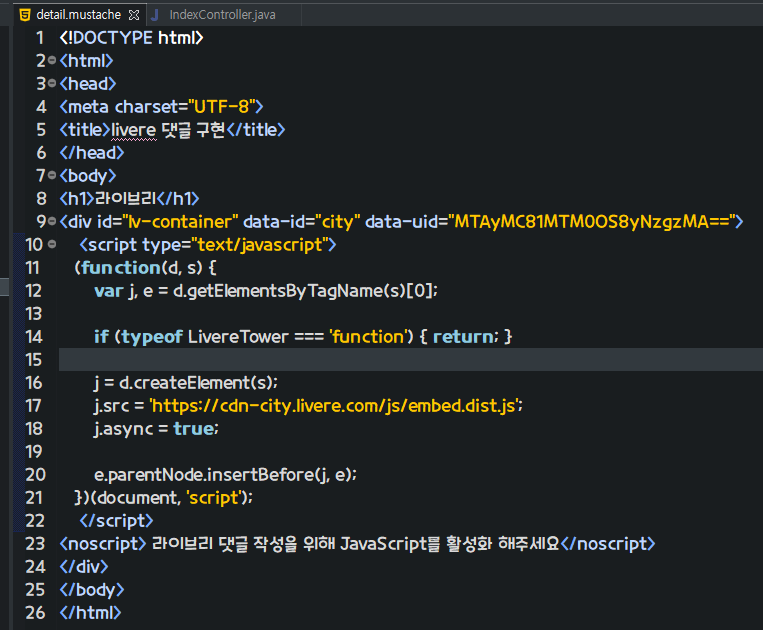Click the closing </html> tag
763x630 pixels.
coord(90,612)
